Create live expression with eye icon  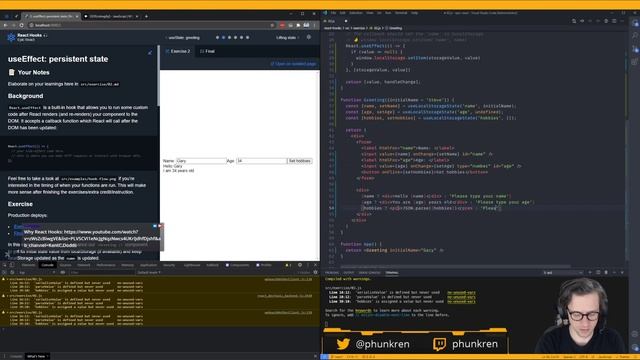click(x=62, y=272)
